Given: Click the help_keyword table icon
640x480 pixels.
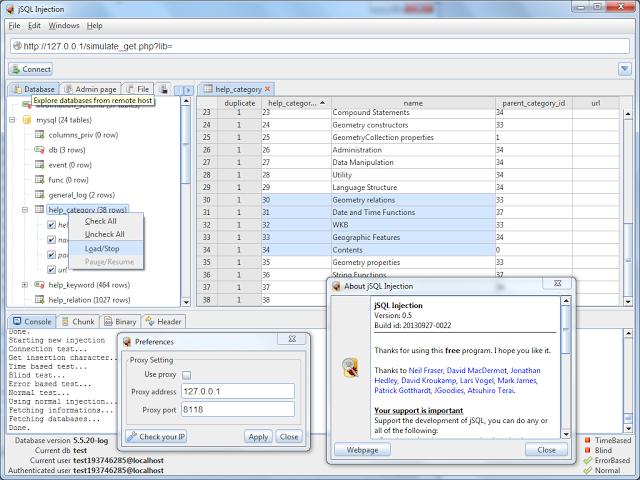Looking at the screenshot, I should pos(40,285).
